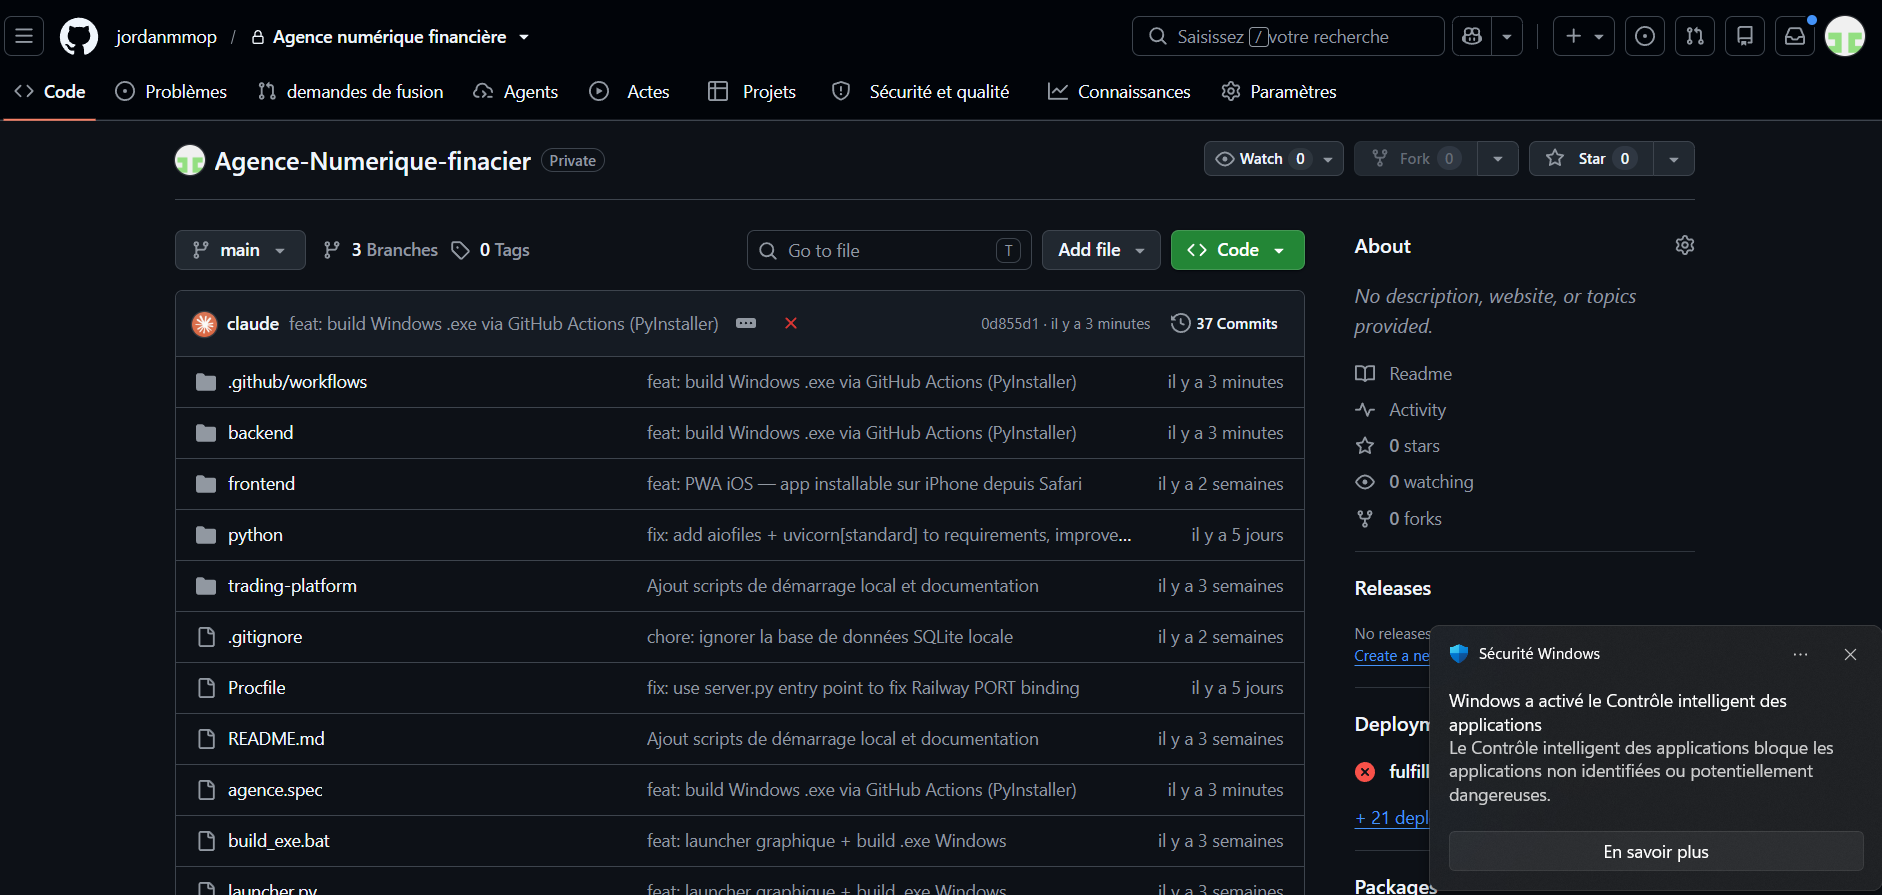The height and width of the screenshot is (895, 1882).
Task: Open the Releases heading link
Action: click(1392, 588)
